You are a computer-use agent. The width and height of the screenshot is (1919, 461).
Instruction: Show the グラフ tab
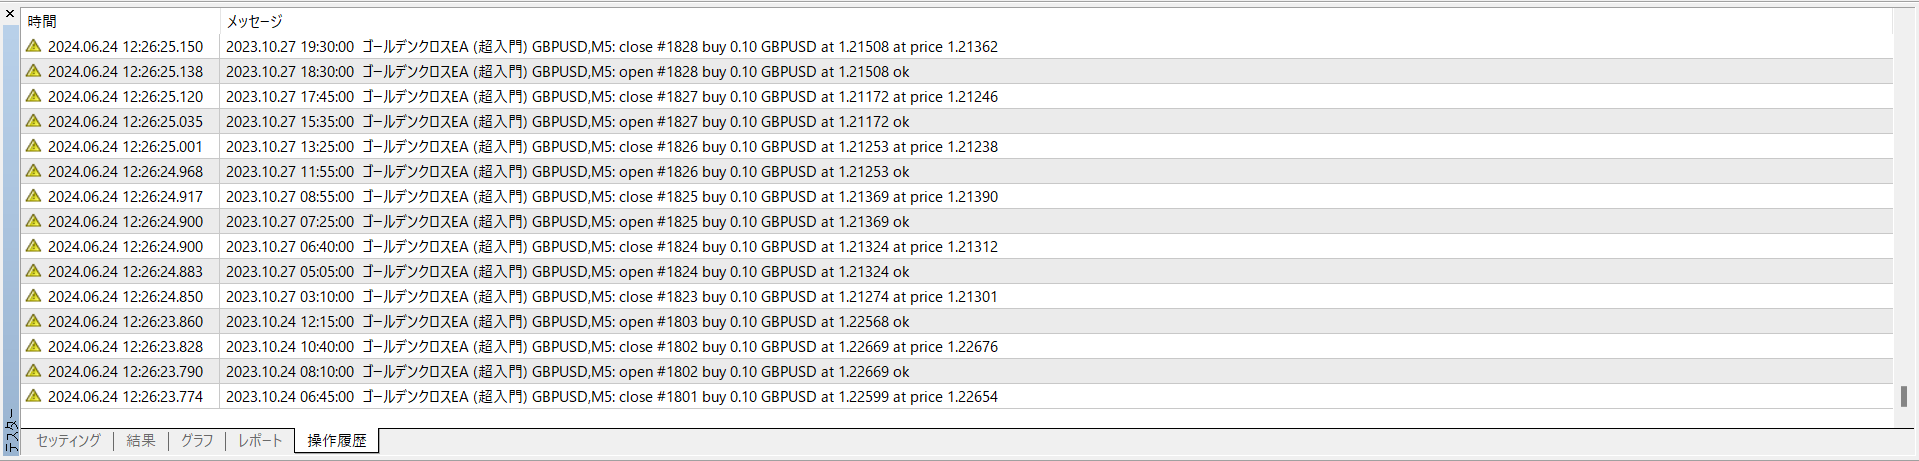tap(197, 441)
